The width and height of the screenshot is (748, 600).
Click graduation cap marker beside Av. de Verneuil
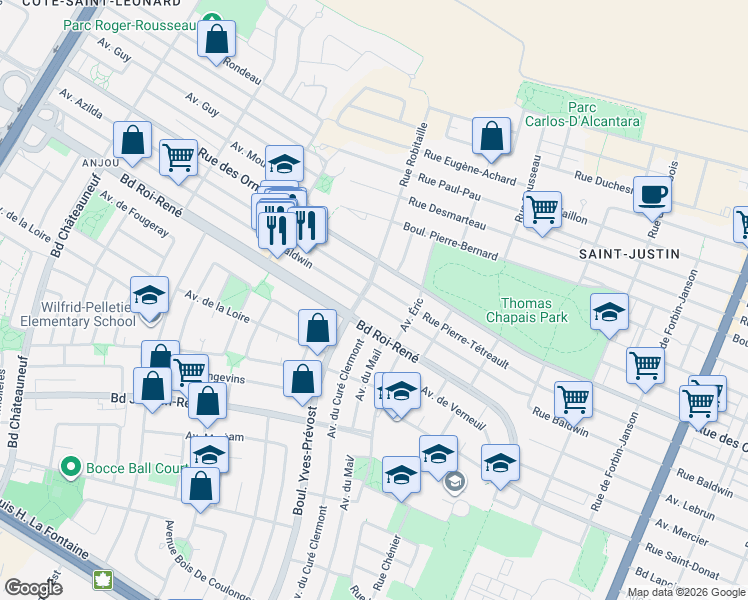click(402, 394)
